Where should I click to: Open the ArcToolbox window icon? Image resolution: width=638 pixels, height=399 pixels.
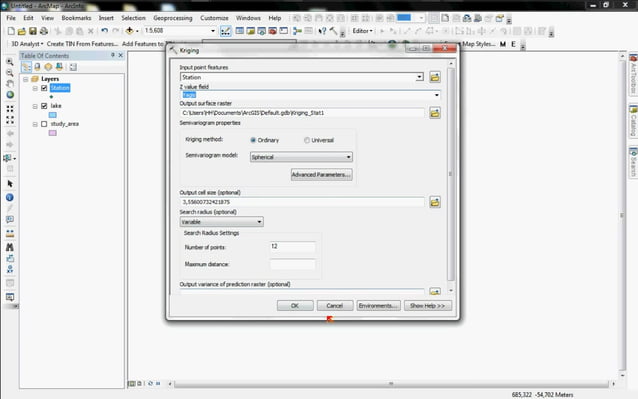tap(273, 31)
